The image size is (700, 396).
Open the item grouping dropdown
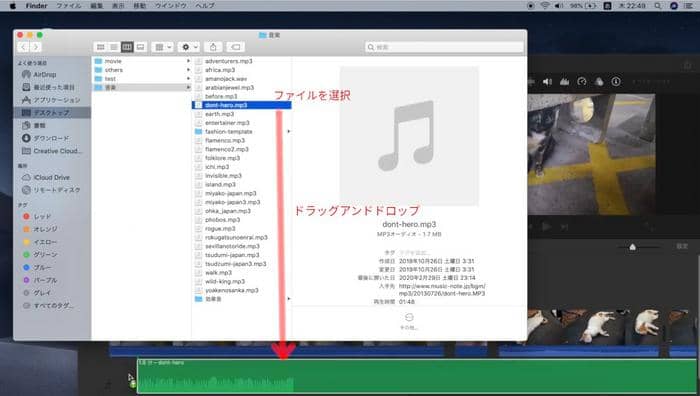click(x=162, y=47)
